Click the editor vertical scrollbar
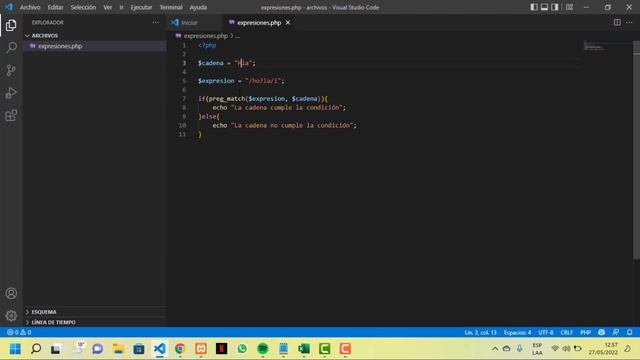The width and height of the screenshot is (640, 360). (x=636, y=149)
